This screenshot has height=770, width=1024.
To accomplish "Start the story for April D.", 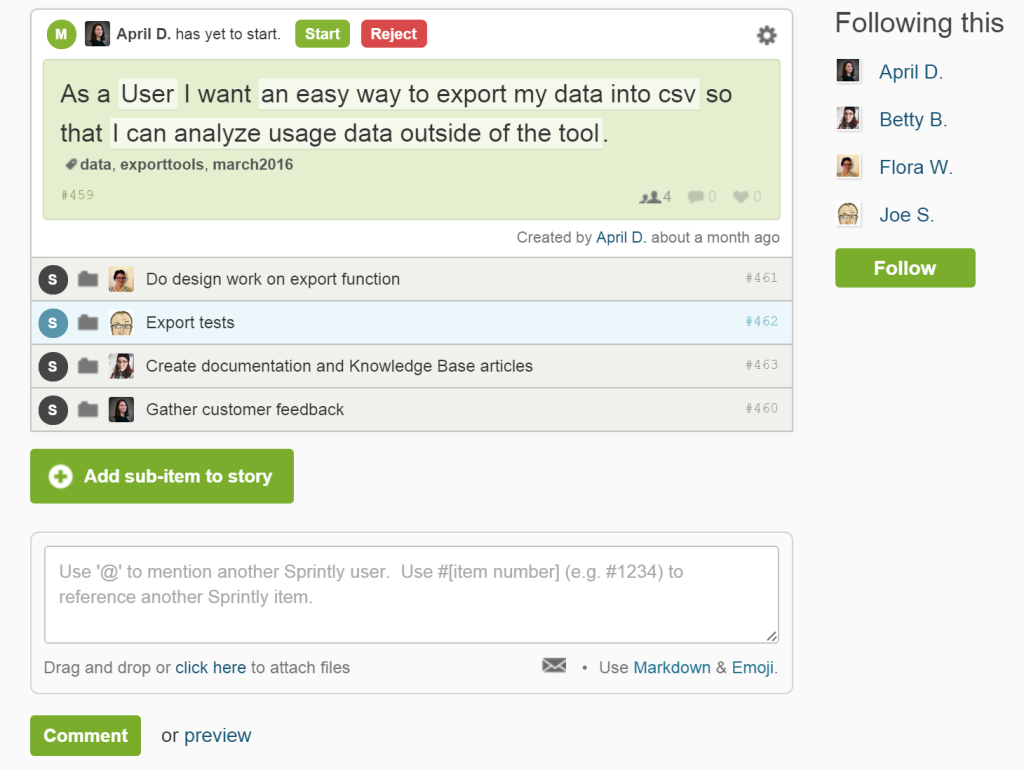I will click(322, 33).
